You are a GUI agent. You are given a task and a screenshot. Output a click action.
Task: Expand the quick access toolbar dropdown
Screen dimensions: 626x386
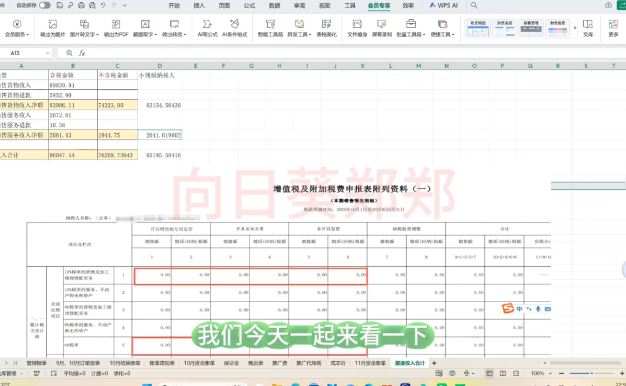tap(125, 5)
